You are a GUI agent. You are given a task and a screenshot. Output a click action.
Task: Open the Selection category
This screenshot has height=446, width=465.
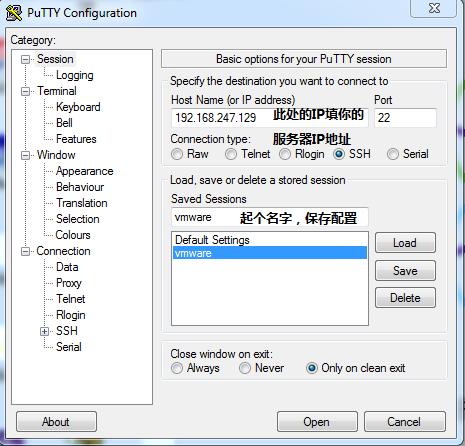(78, 219)
